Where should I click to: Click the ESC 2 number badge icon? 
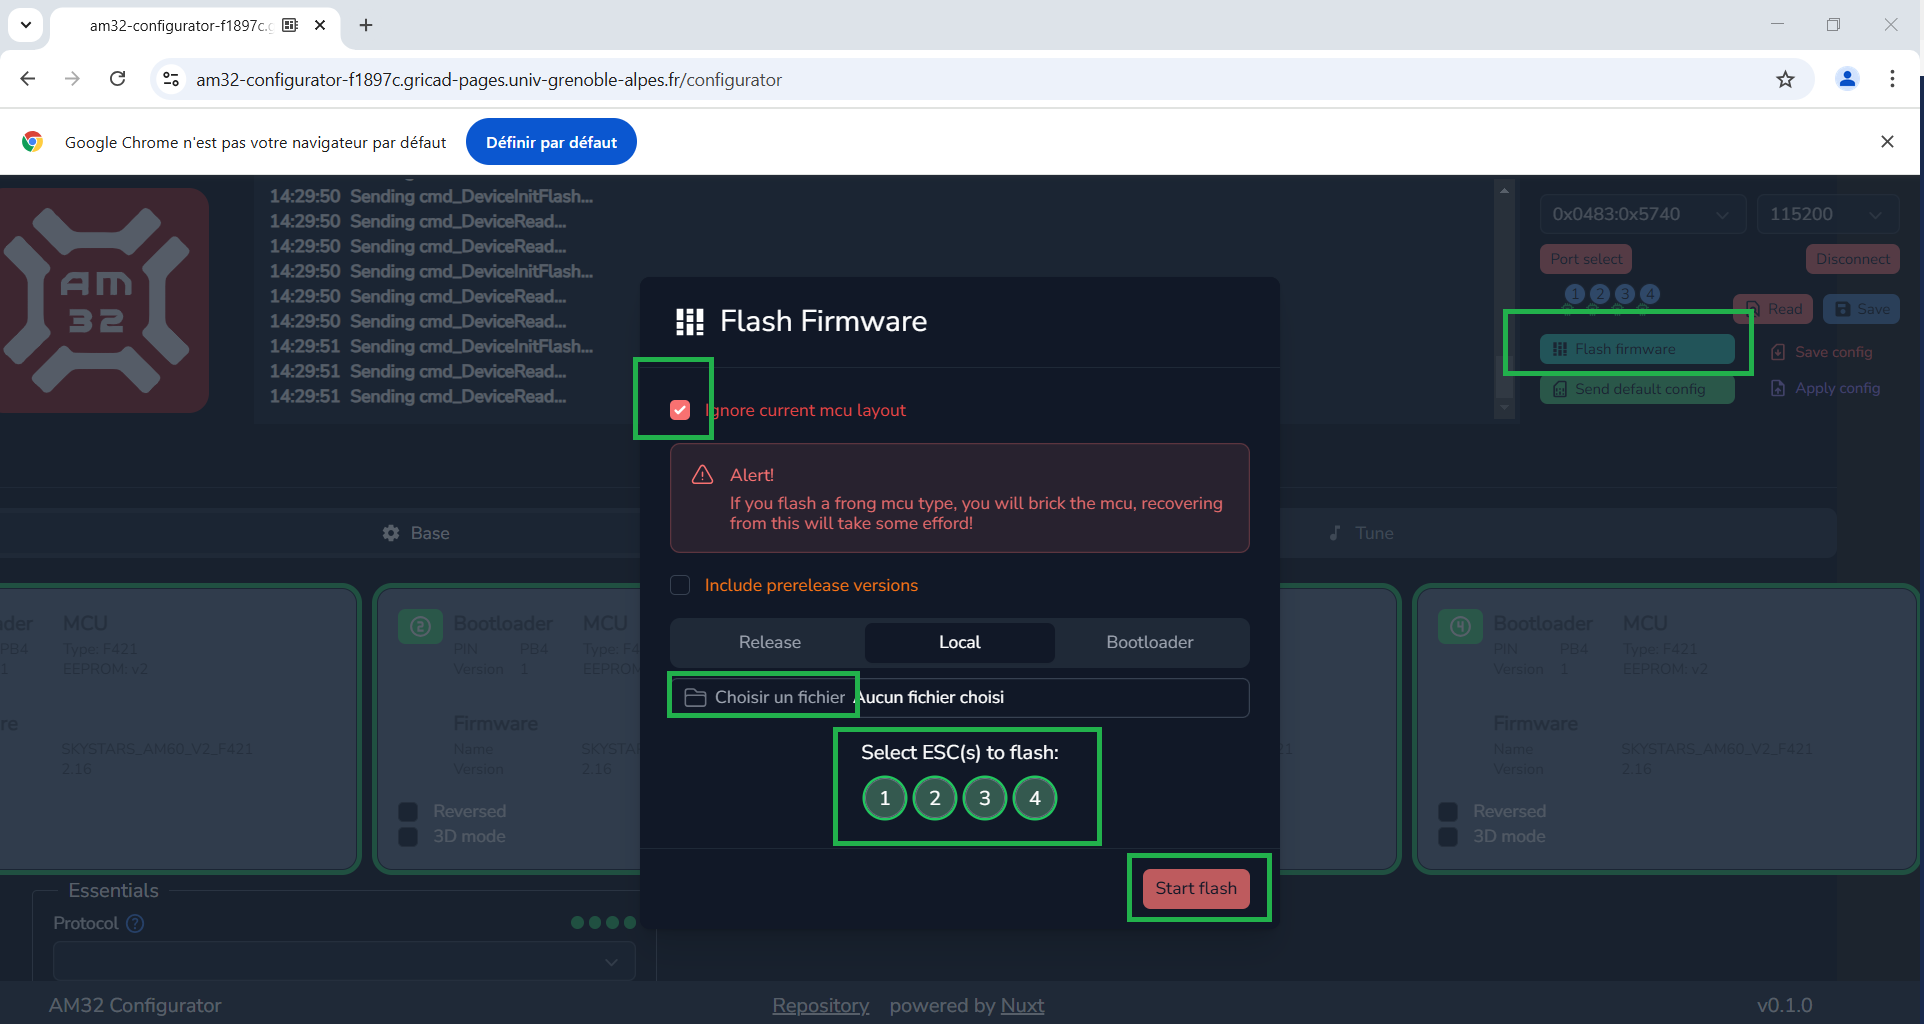pyautogui.click(x=421, y=627)
